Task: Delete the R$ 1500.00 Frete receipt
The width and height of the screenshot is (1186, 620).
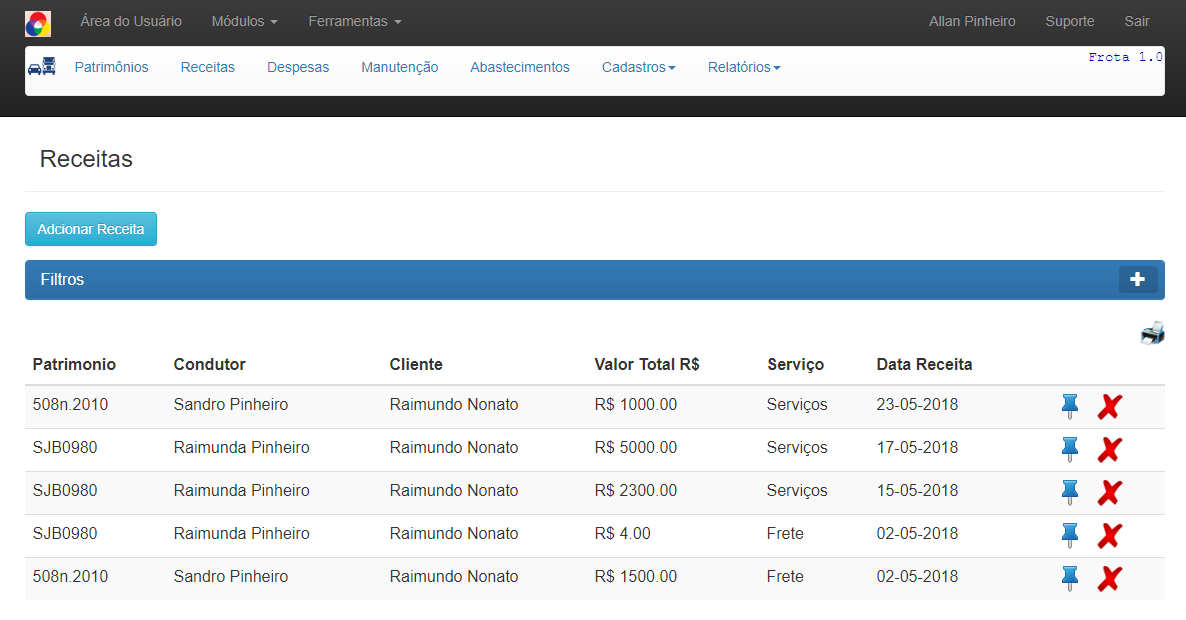Action: coord(1109,578)
